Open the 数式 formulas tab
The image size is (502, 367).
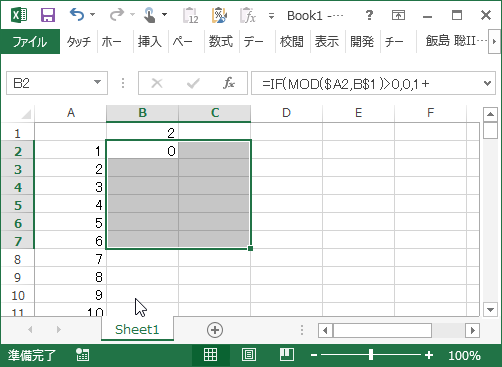tap(221, 42)
